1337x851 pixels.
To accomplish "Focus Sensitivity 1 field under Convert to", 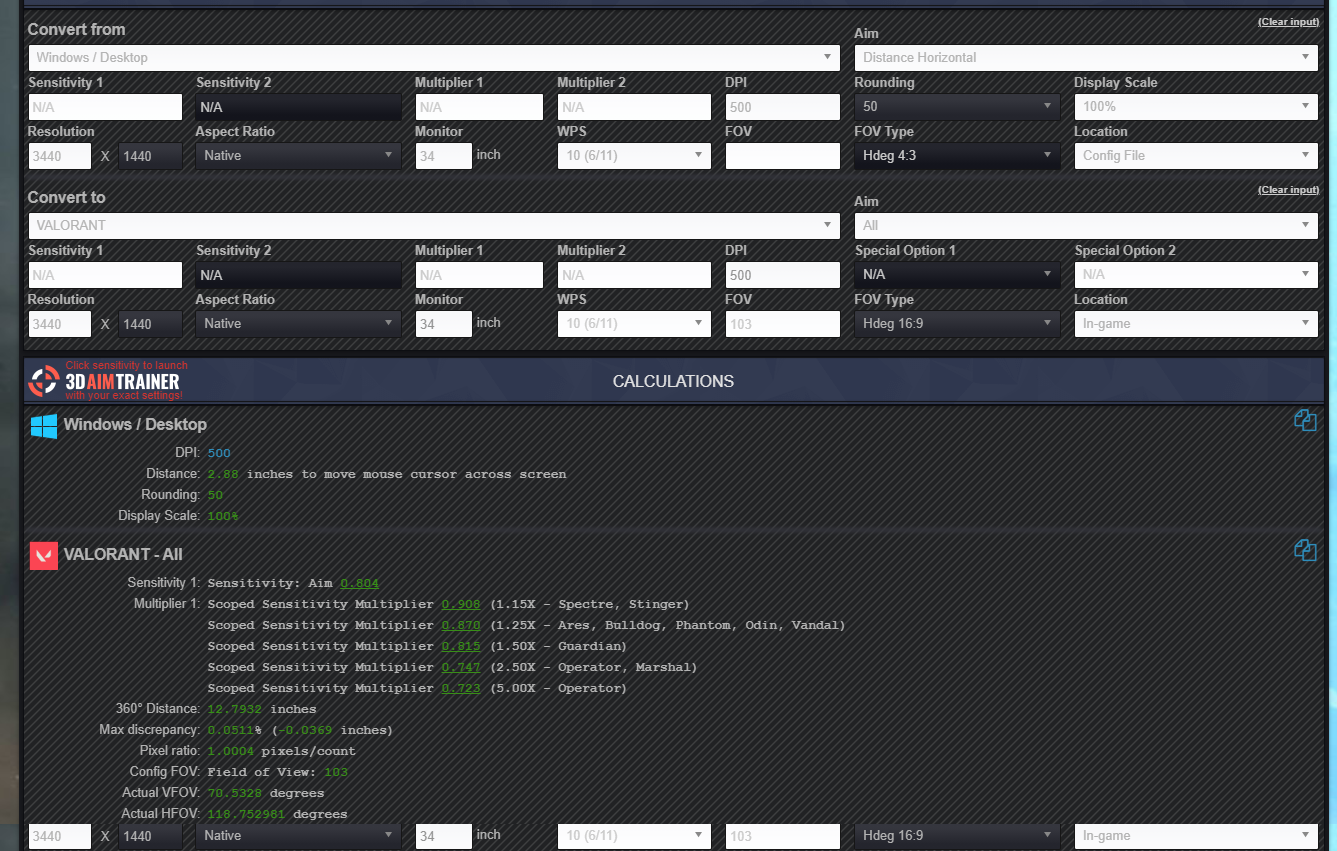I will [x=105, y=275].
